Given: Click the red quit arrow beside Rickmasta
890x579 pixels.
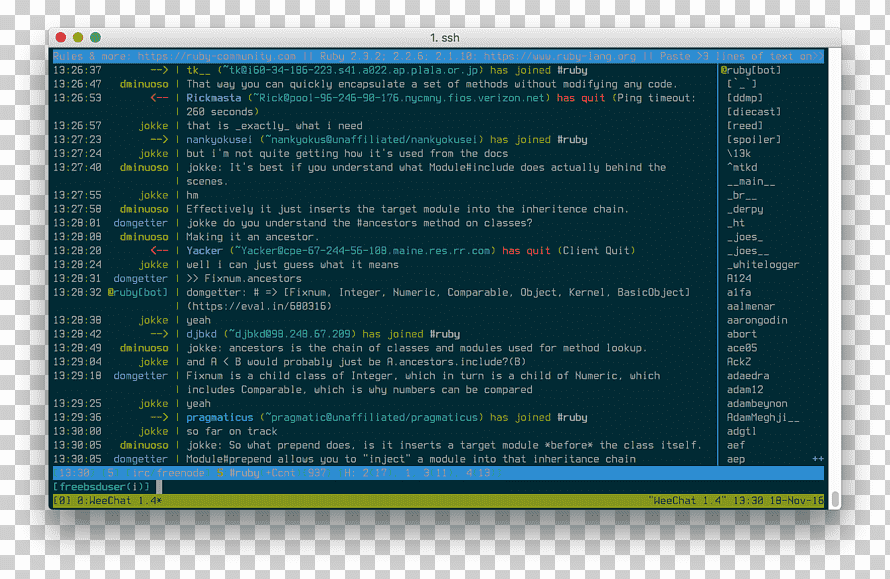Looking at the screenshot, I should point(159,98).
